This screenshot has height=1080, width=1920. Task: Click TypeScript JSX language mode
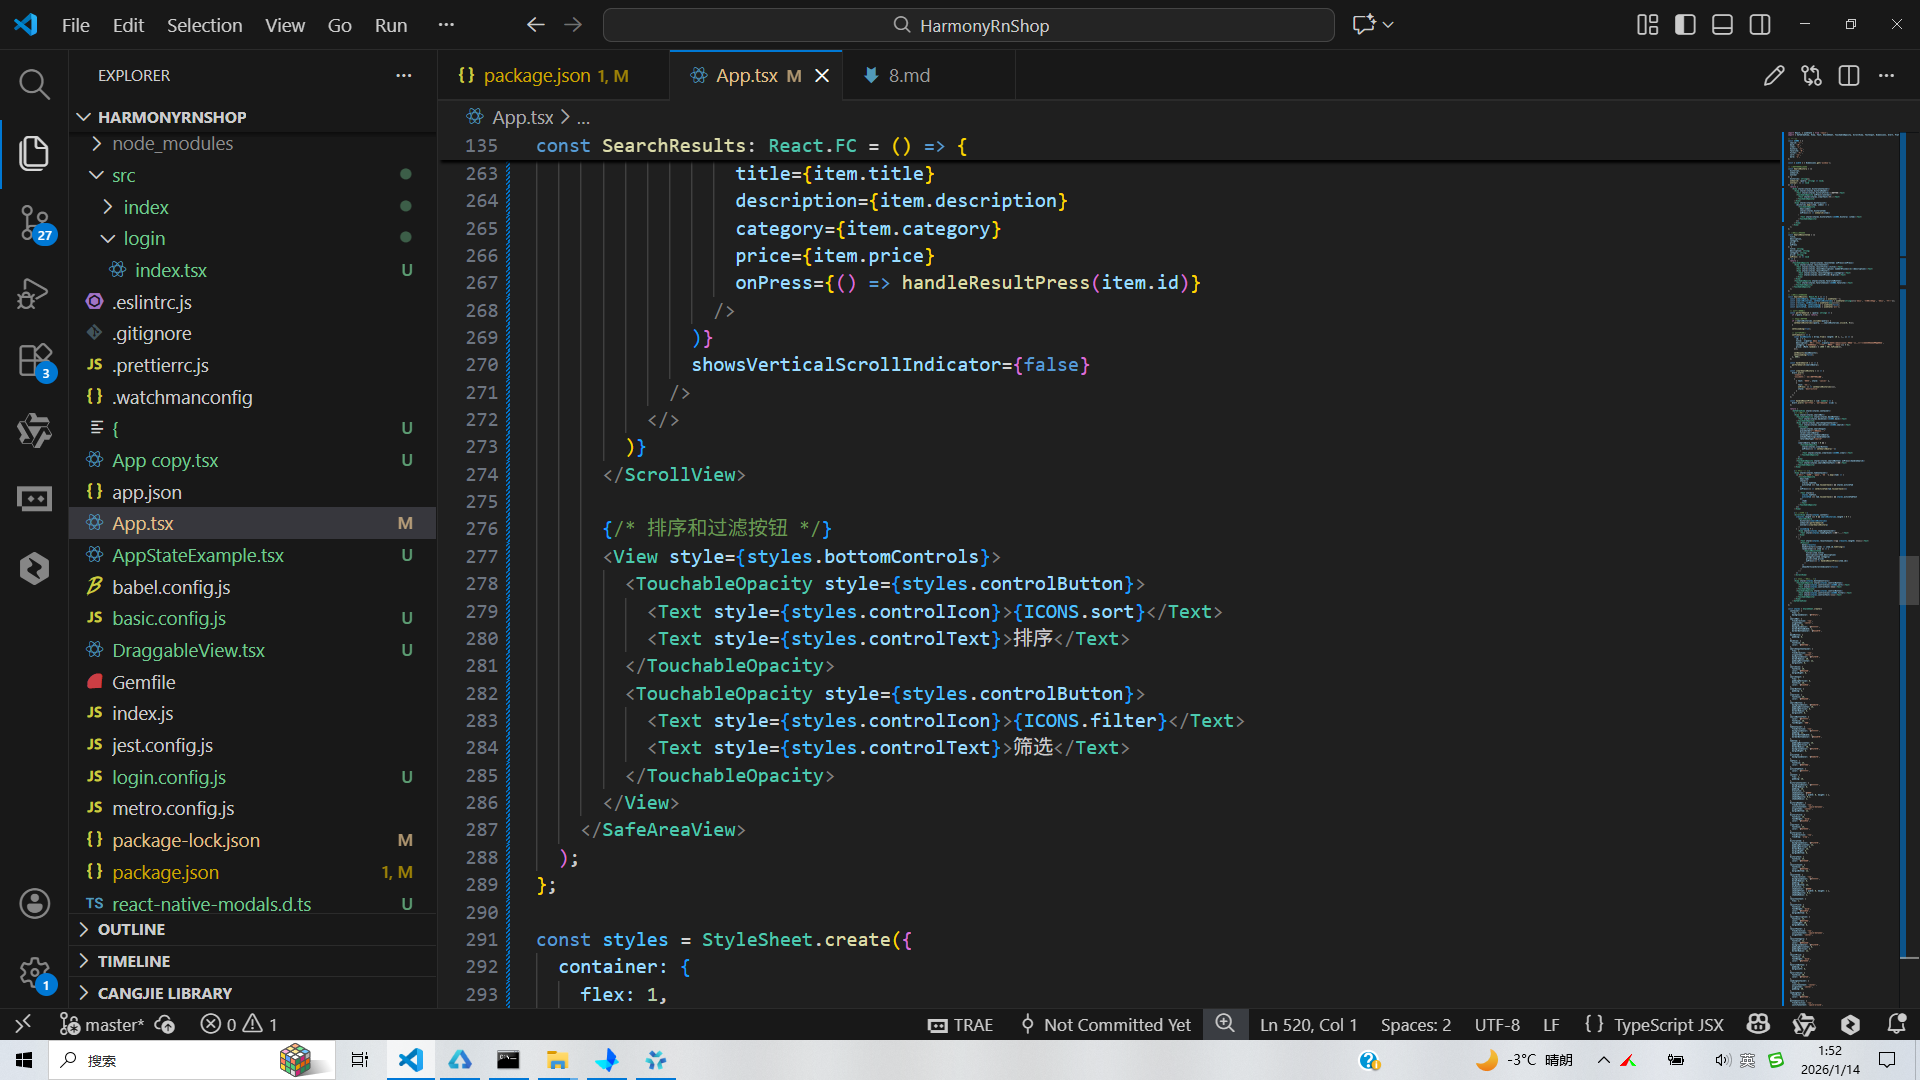(x=1668, y=1024)
